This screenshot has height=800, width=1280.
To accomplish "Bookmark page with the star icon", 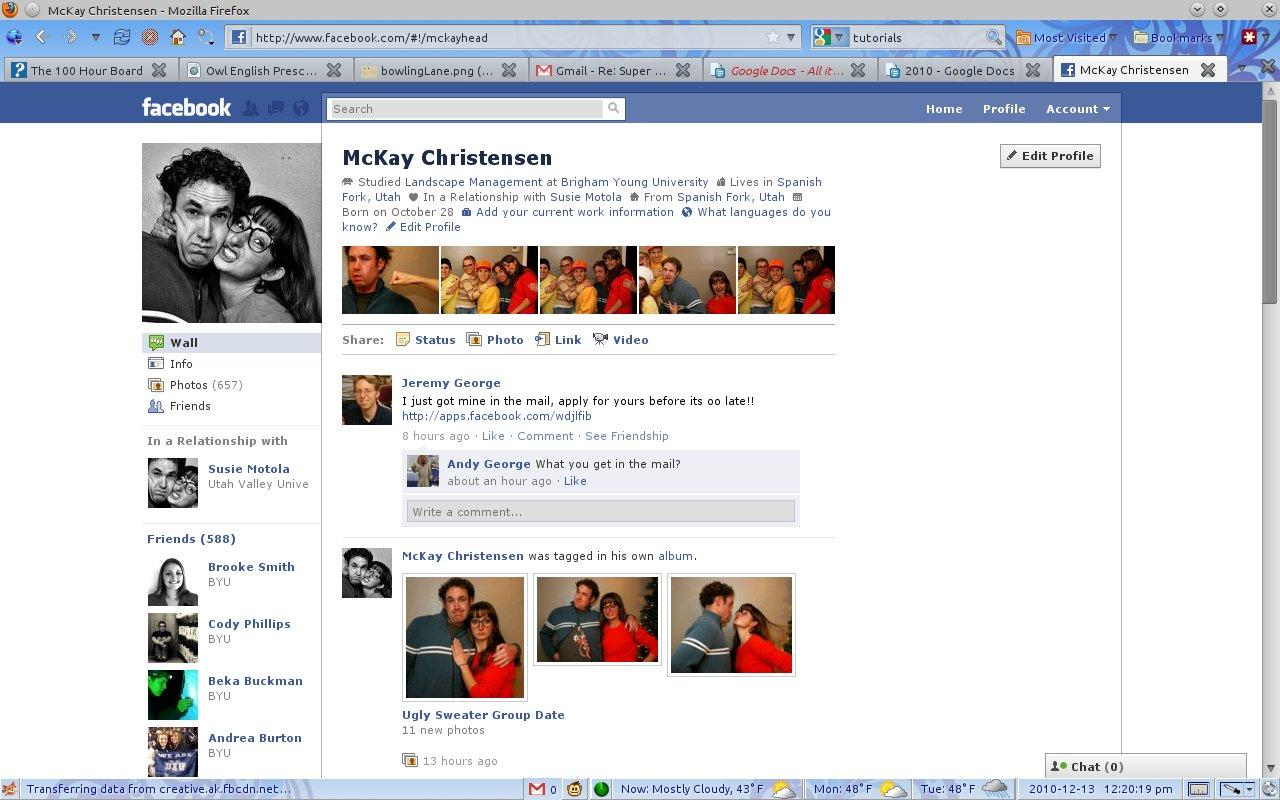I will 772,37.
